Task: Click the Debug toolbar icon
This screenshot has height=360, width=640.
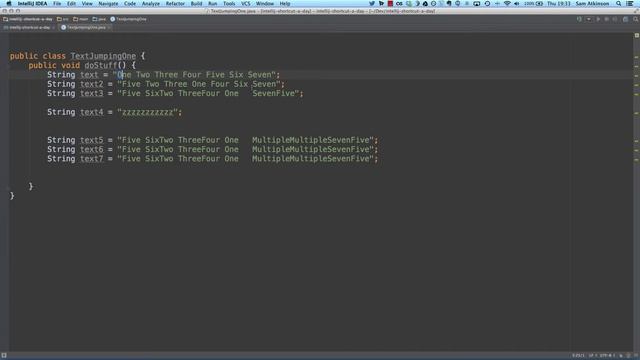Action: [607, 19]
